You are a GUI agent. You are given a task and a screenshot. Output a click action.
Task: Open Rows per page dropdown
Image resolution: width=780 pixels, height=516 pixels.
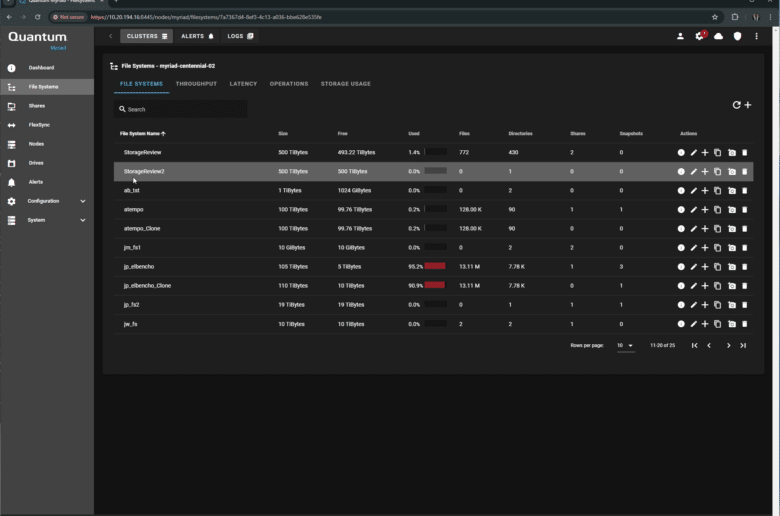pyautogui.click(x=625, y=345)
